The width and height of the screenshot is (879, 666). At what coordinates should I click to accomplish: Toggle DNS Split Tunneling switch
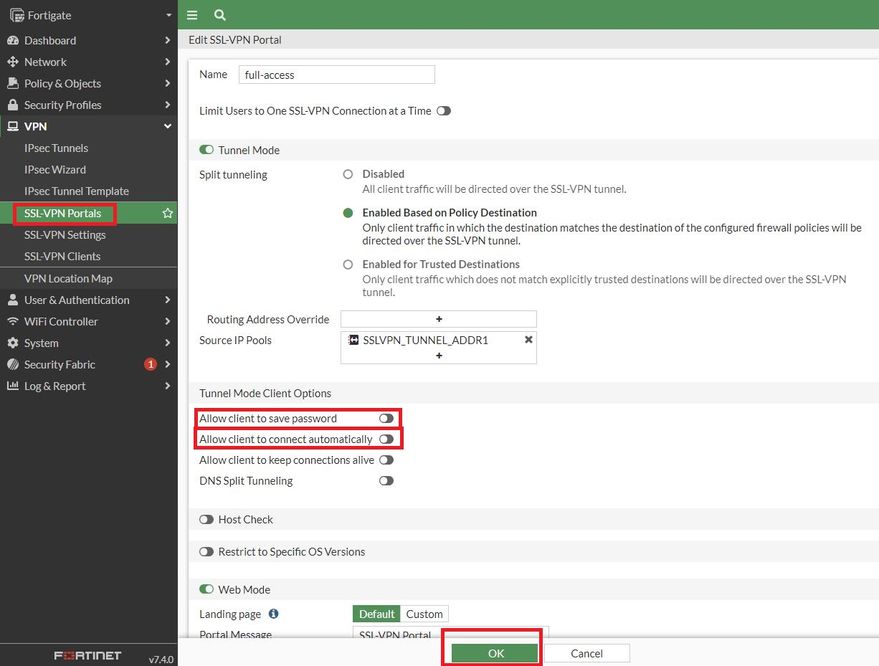[386, 480]
